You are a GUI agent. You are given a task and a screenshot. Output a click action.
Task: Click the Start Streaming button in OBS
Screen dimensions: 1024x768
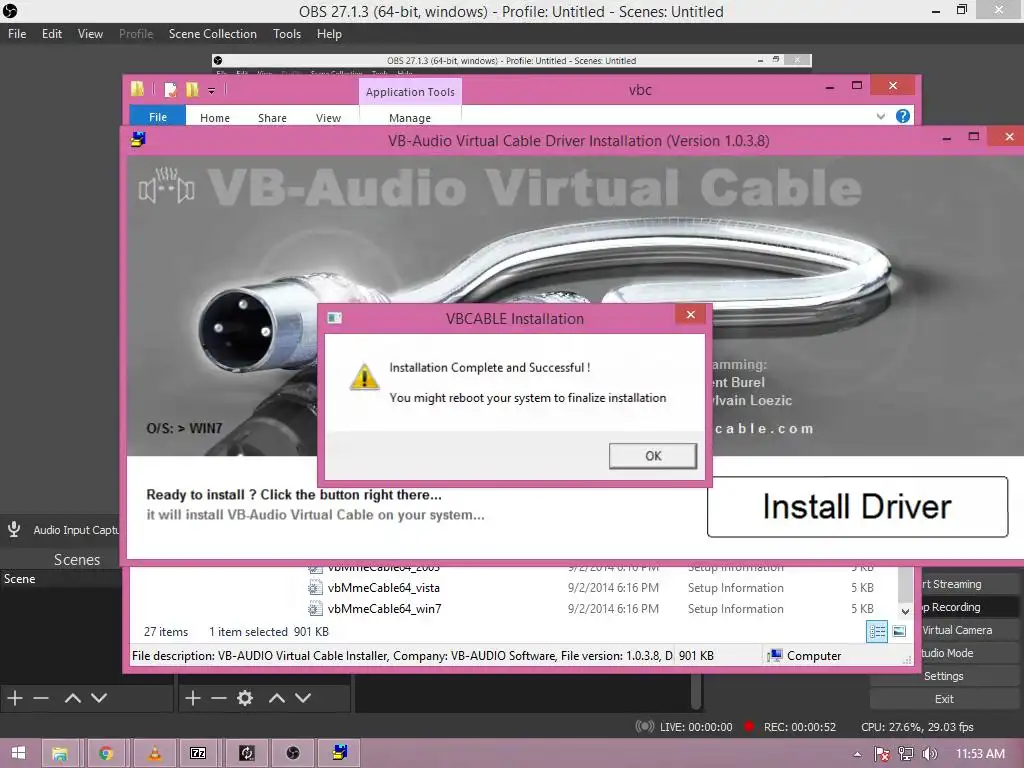[968, 584]
